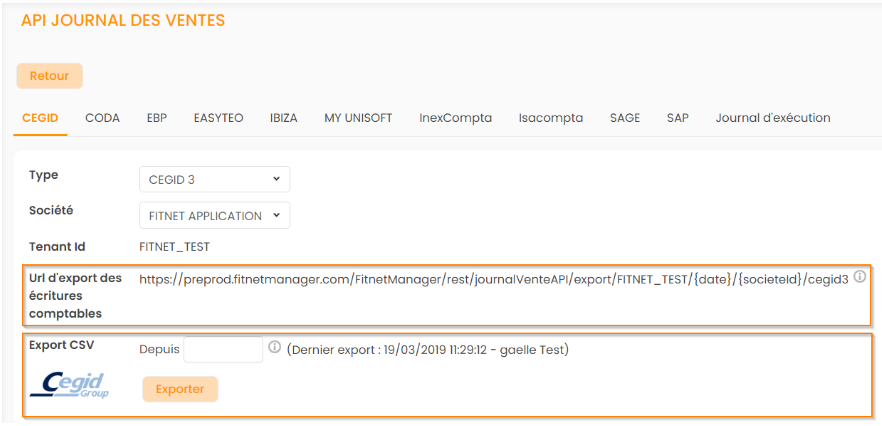Click the info icon next to Depuis field

[274, 348]
